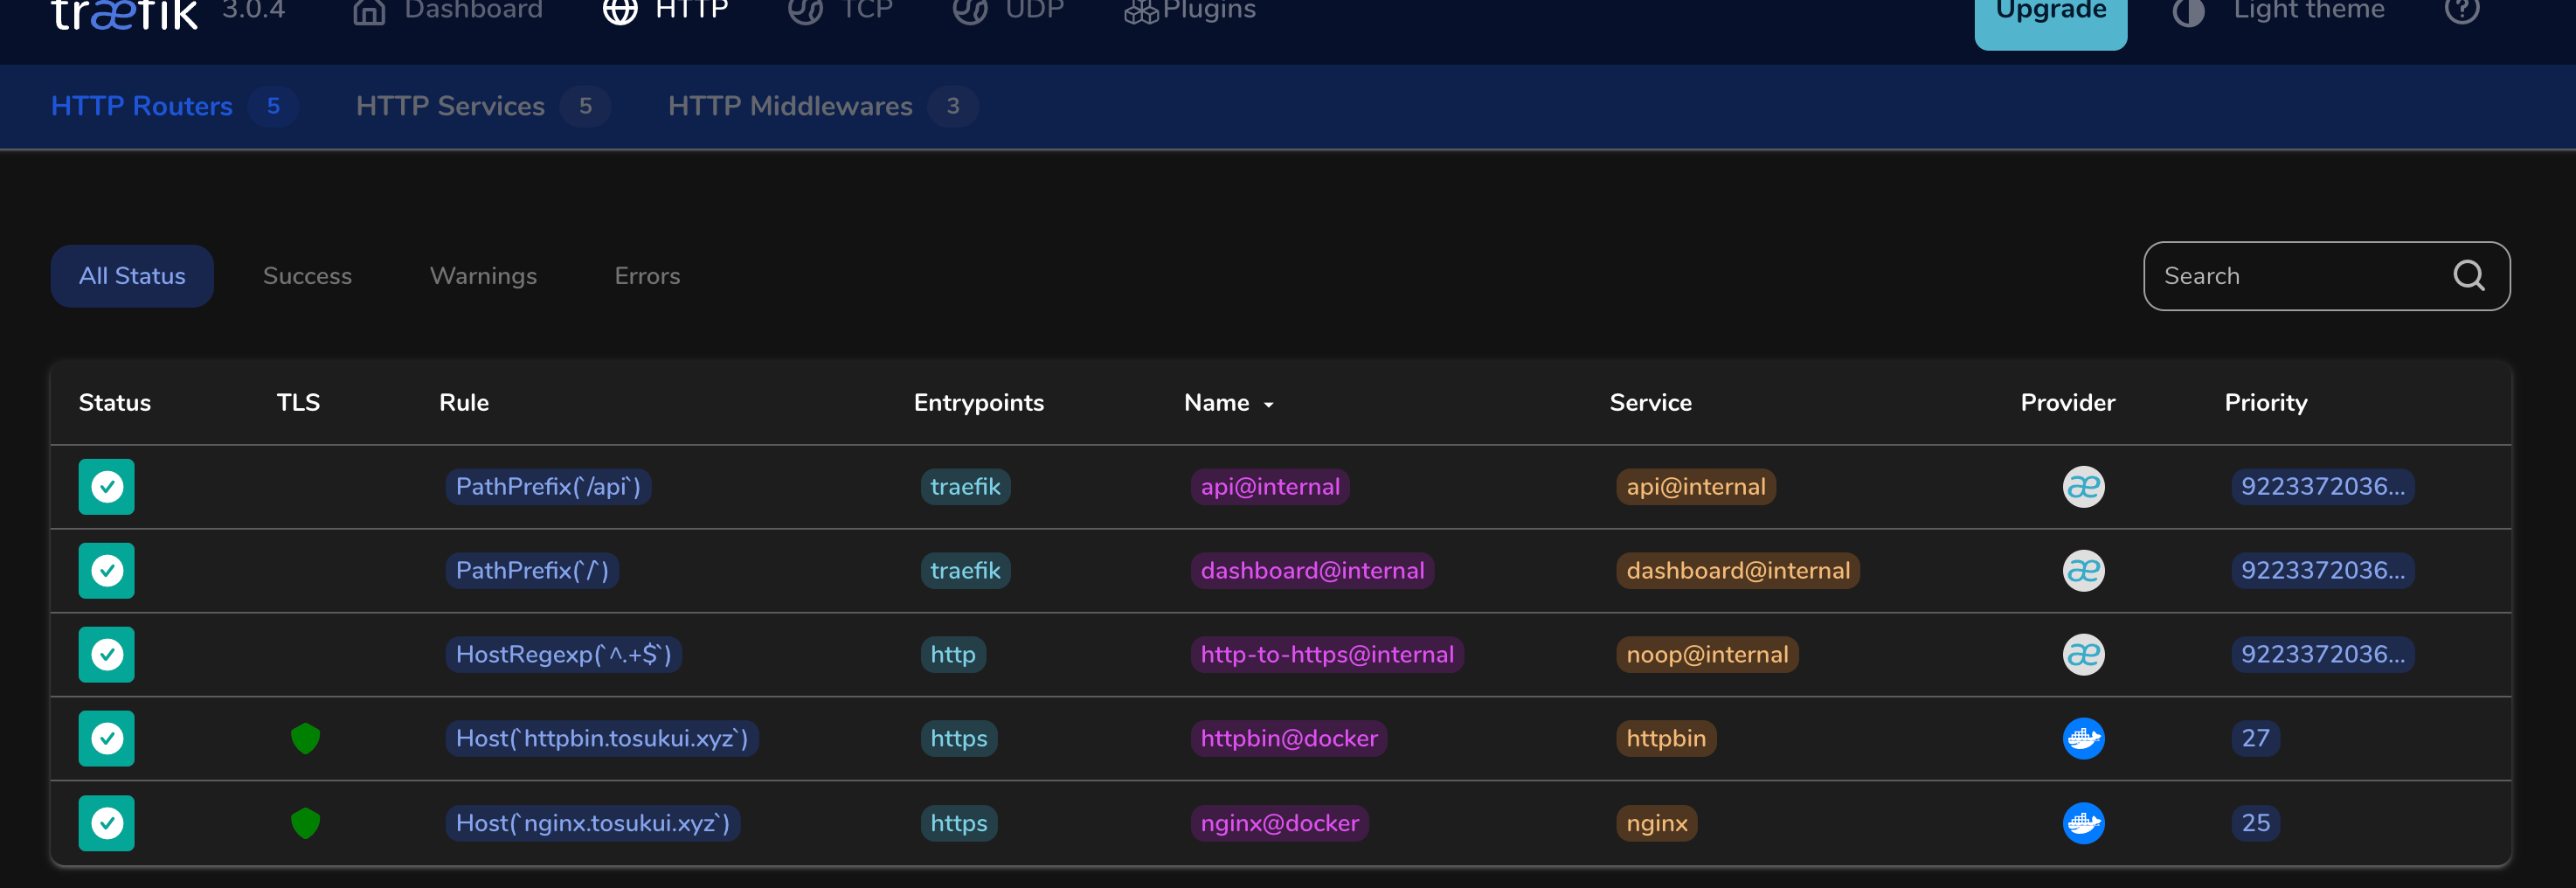The image size is (2576, 888).
Task: Switch to HTTP Services tab
Action: point(483,106)
